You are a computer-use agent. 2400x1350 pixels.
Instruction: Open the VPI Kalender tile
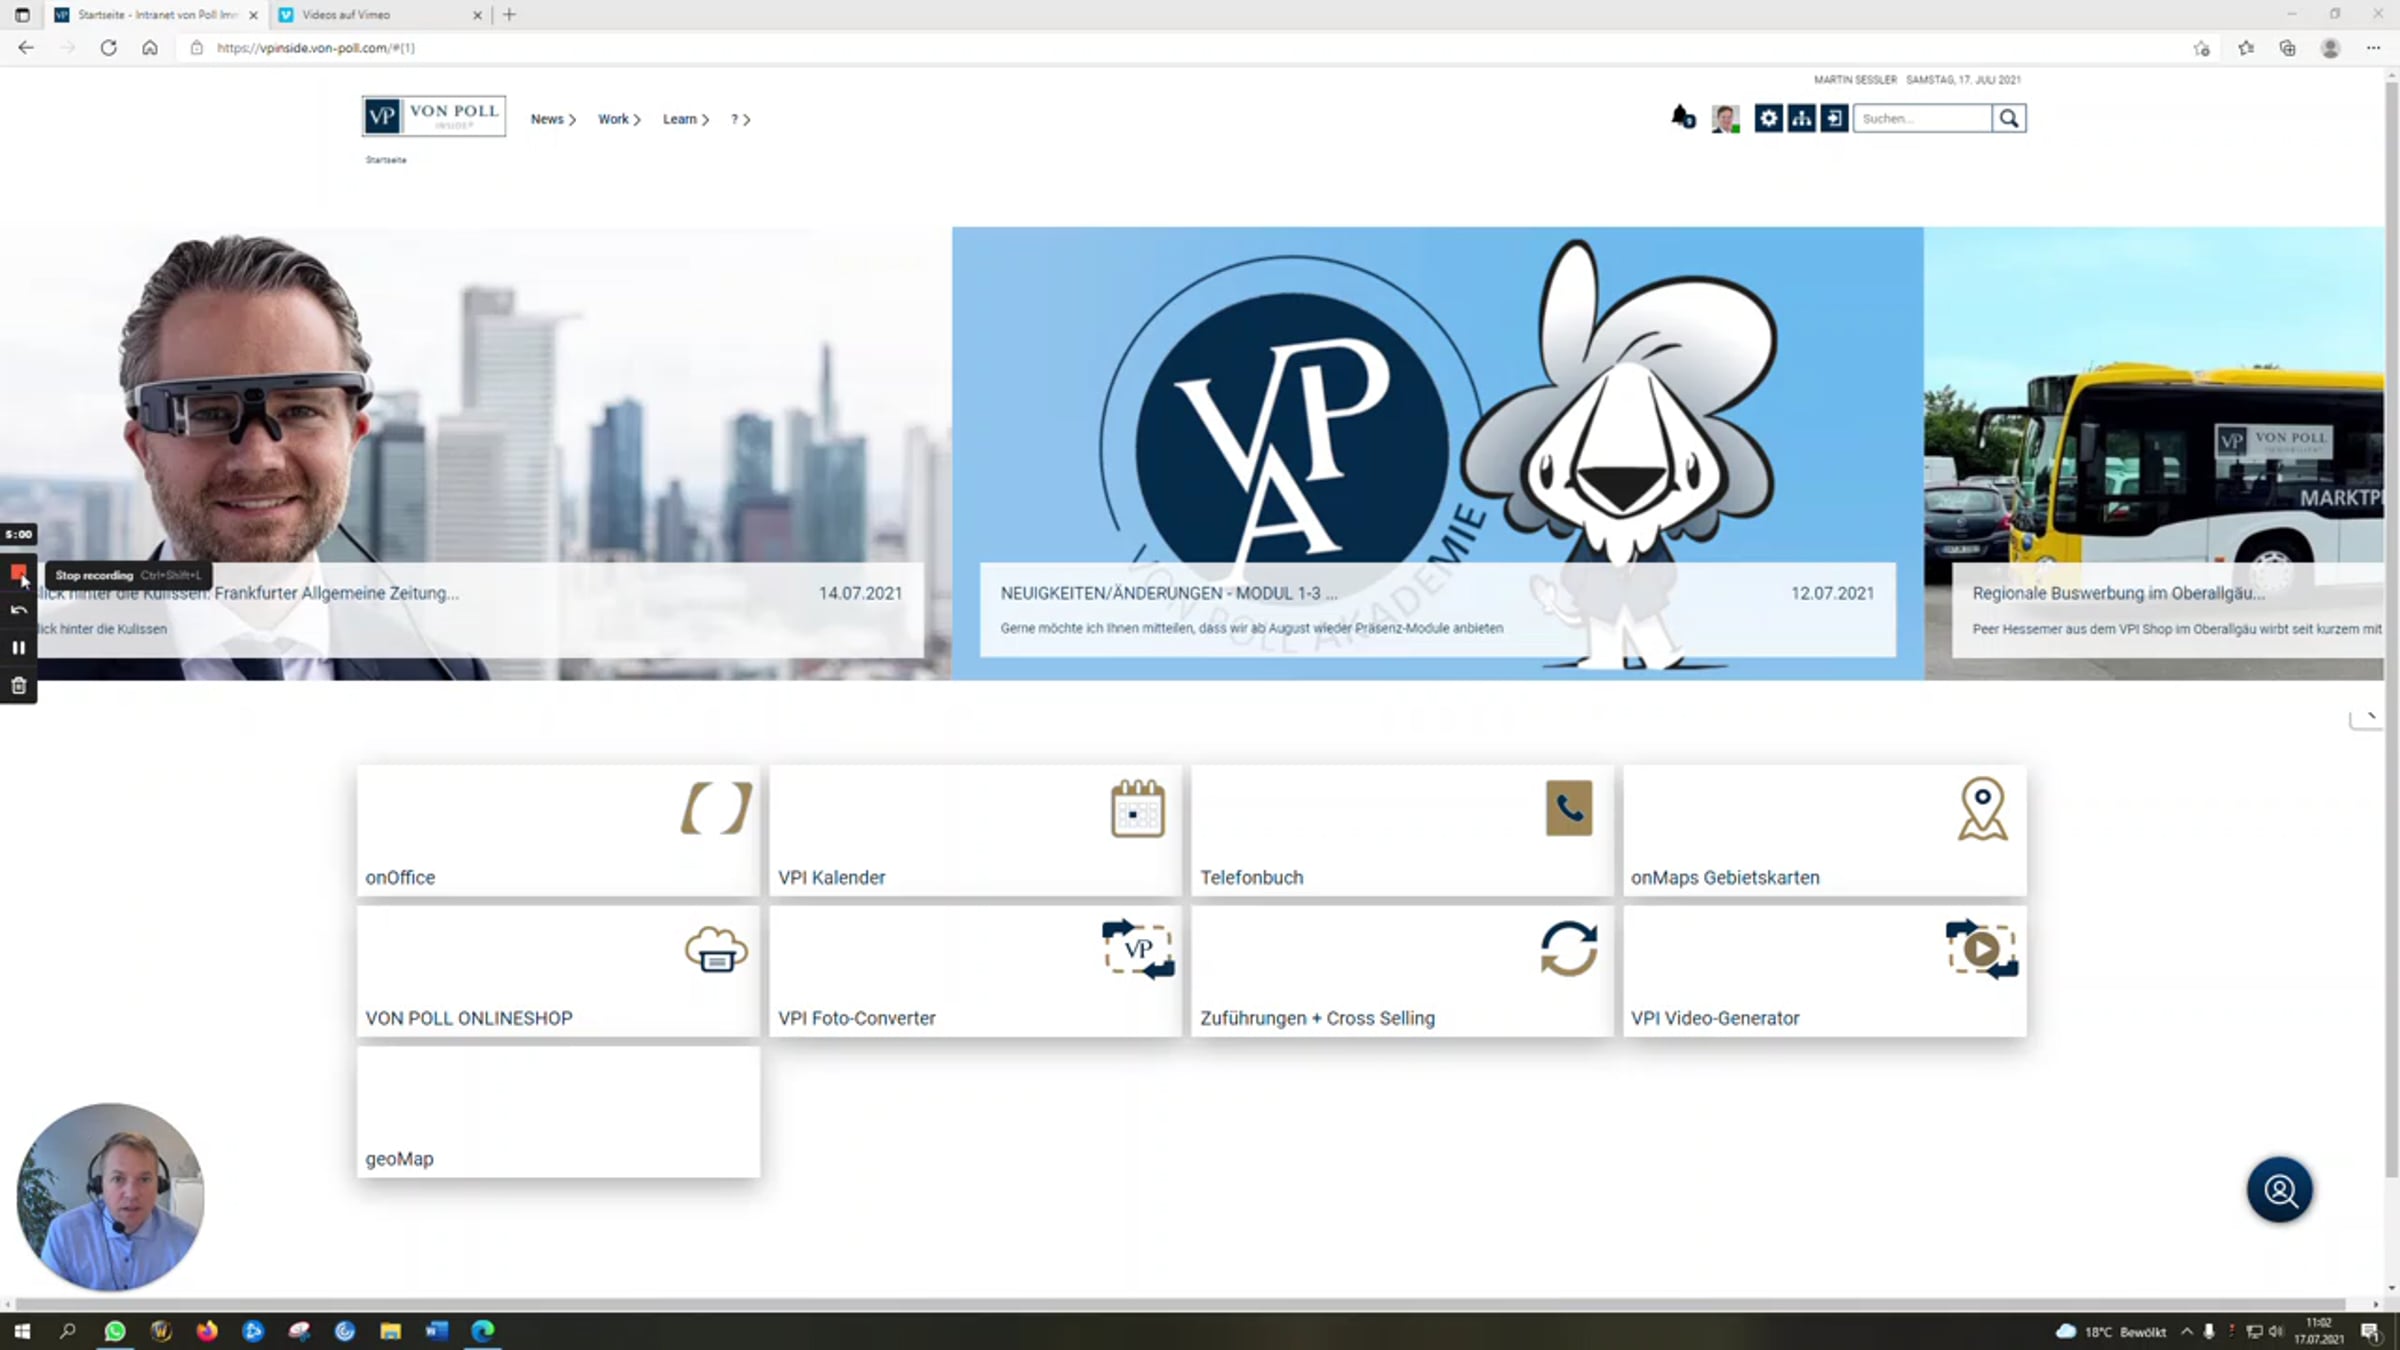(x=975, y=830)
